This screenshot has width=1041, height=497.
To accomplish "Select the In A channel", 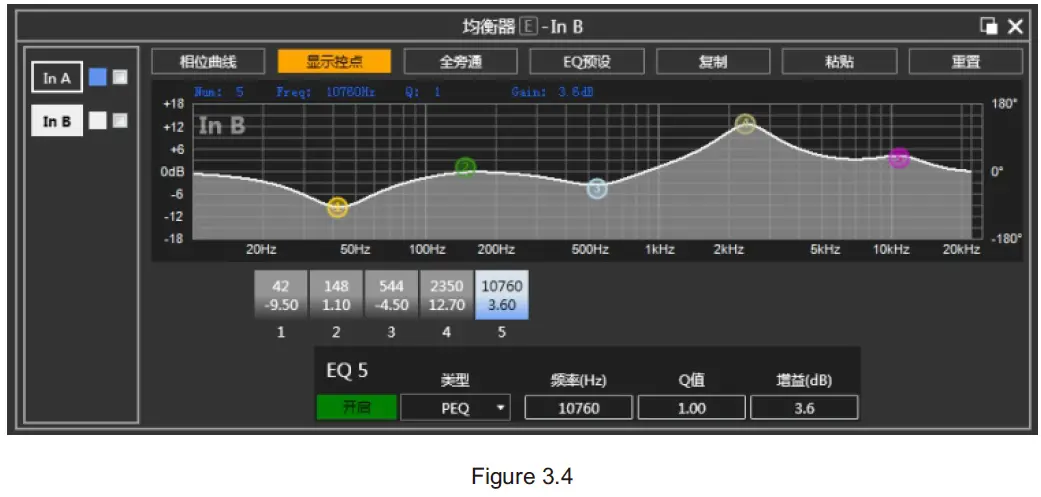I will (57, 78).
